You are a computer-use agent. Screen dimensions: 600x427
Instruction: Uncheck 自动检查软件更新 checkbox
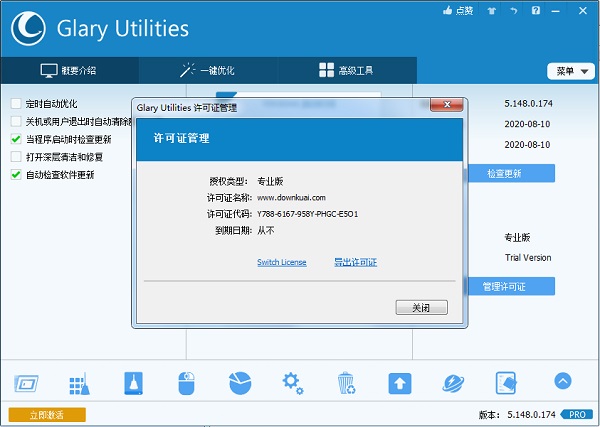click(16, 175)
